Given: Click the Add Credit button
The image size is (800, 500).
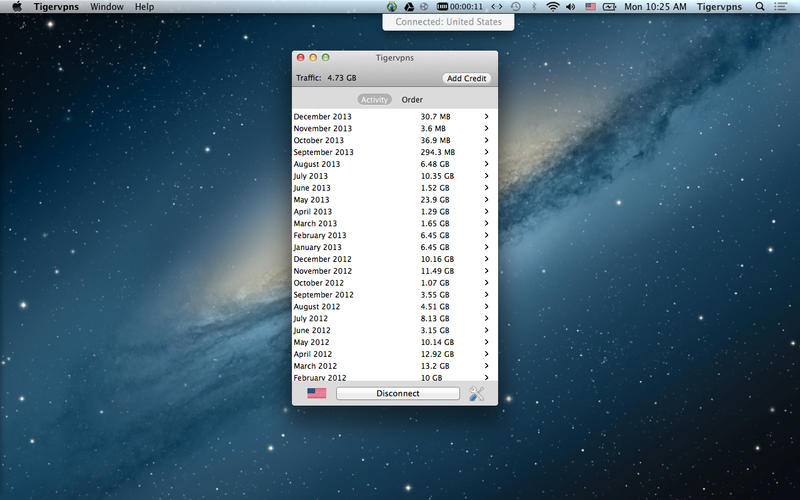Looking at the screenshot, I should (466, 78).
